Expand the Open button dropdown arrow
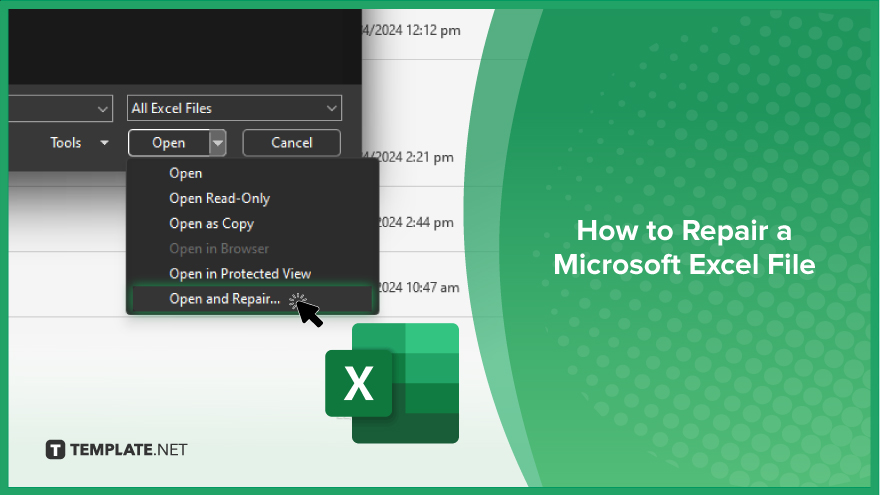 coord(218,143)
